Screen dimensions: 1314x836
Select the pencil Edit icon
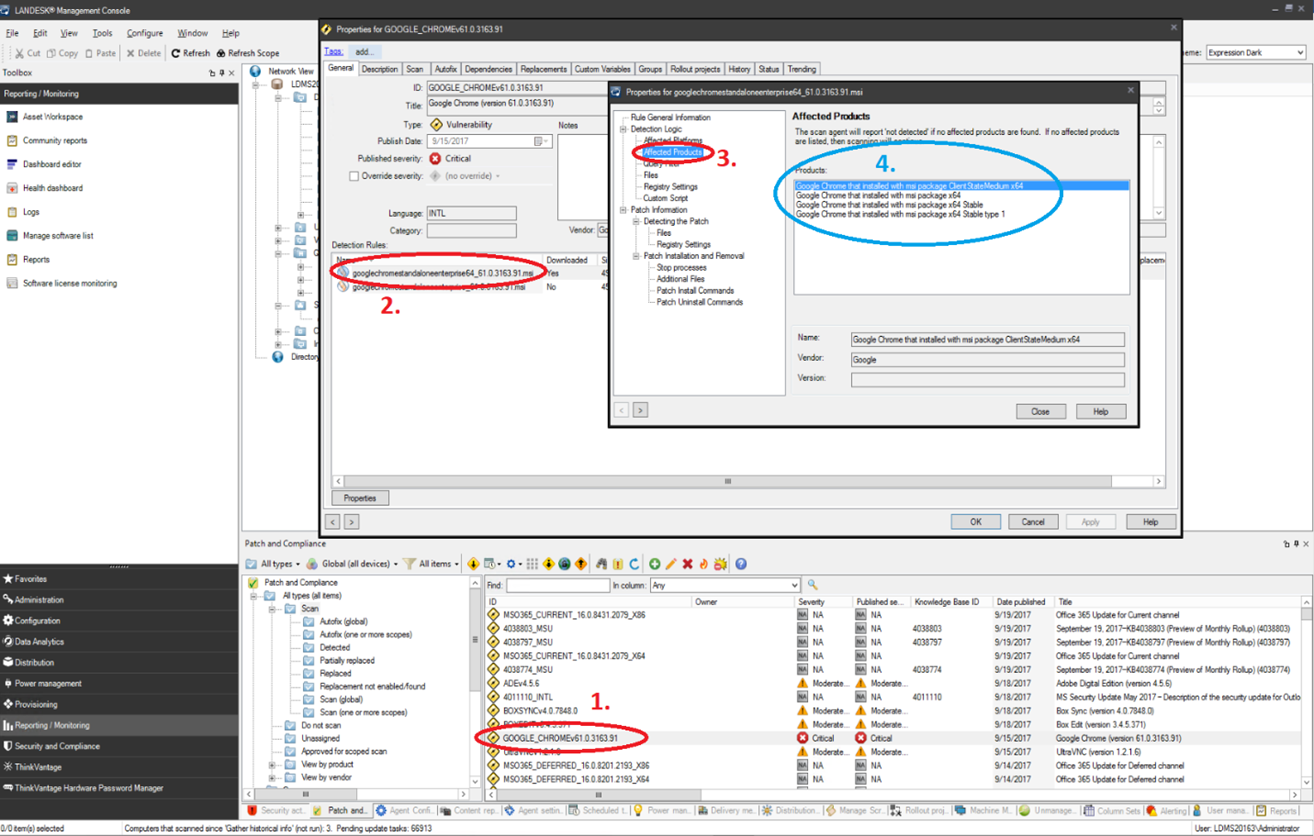(670, 563)
